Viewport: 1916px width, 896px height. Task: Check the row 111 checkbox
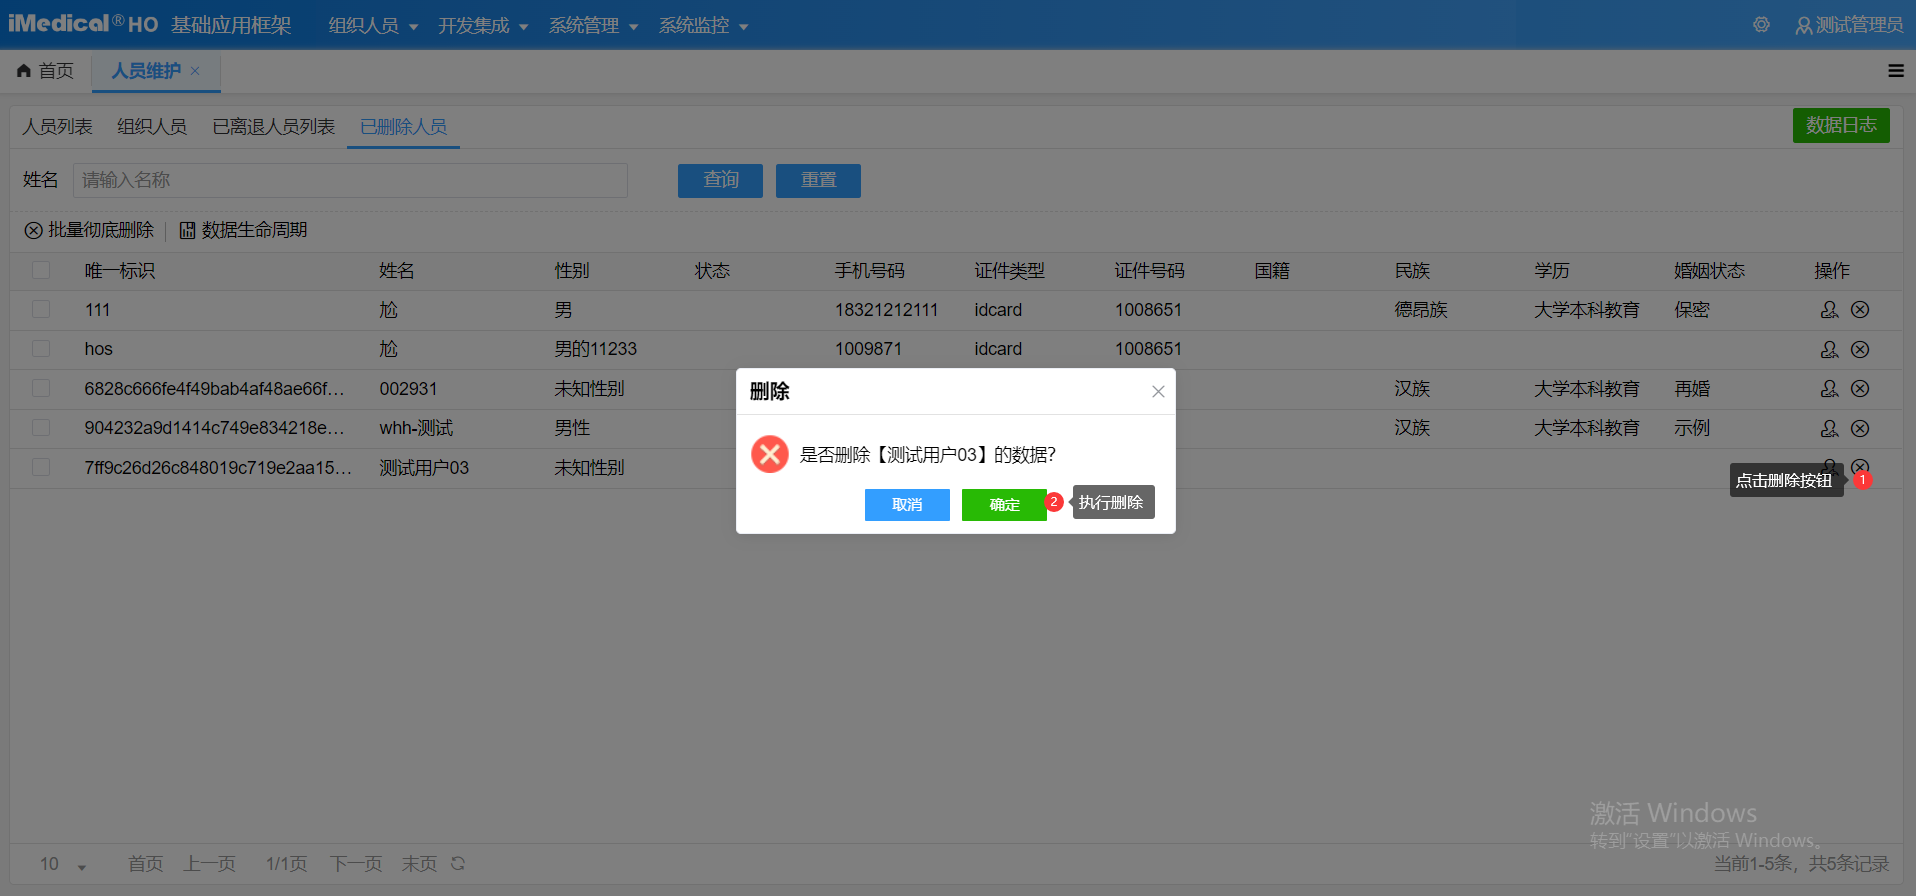pyautogui.click(x=41, y=310)
